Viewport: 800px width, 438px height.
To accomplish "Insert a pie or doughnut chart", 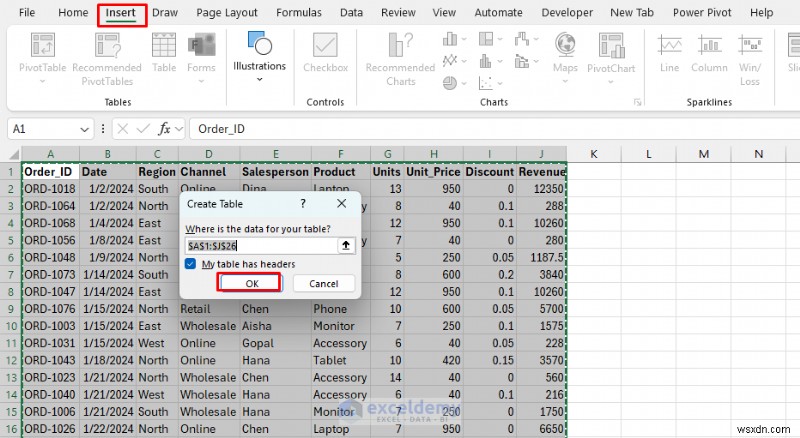I will (x=450, y=83).
